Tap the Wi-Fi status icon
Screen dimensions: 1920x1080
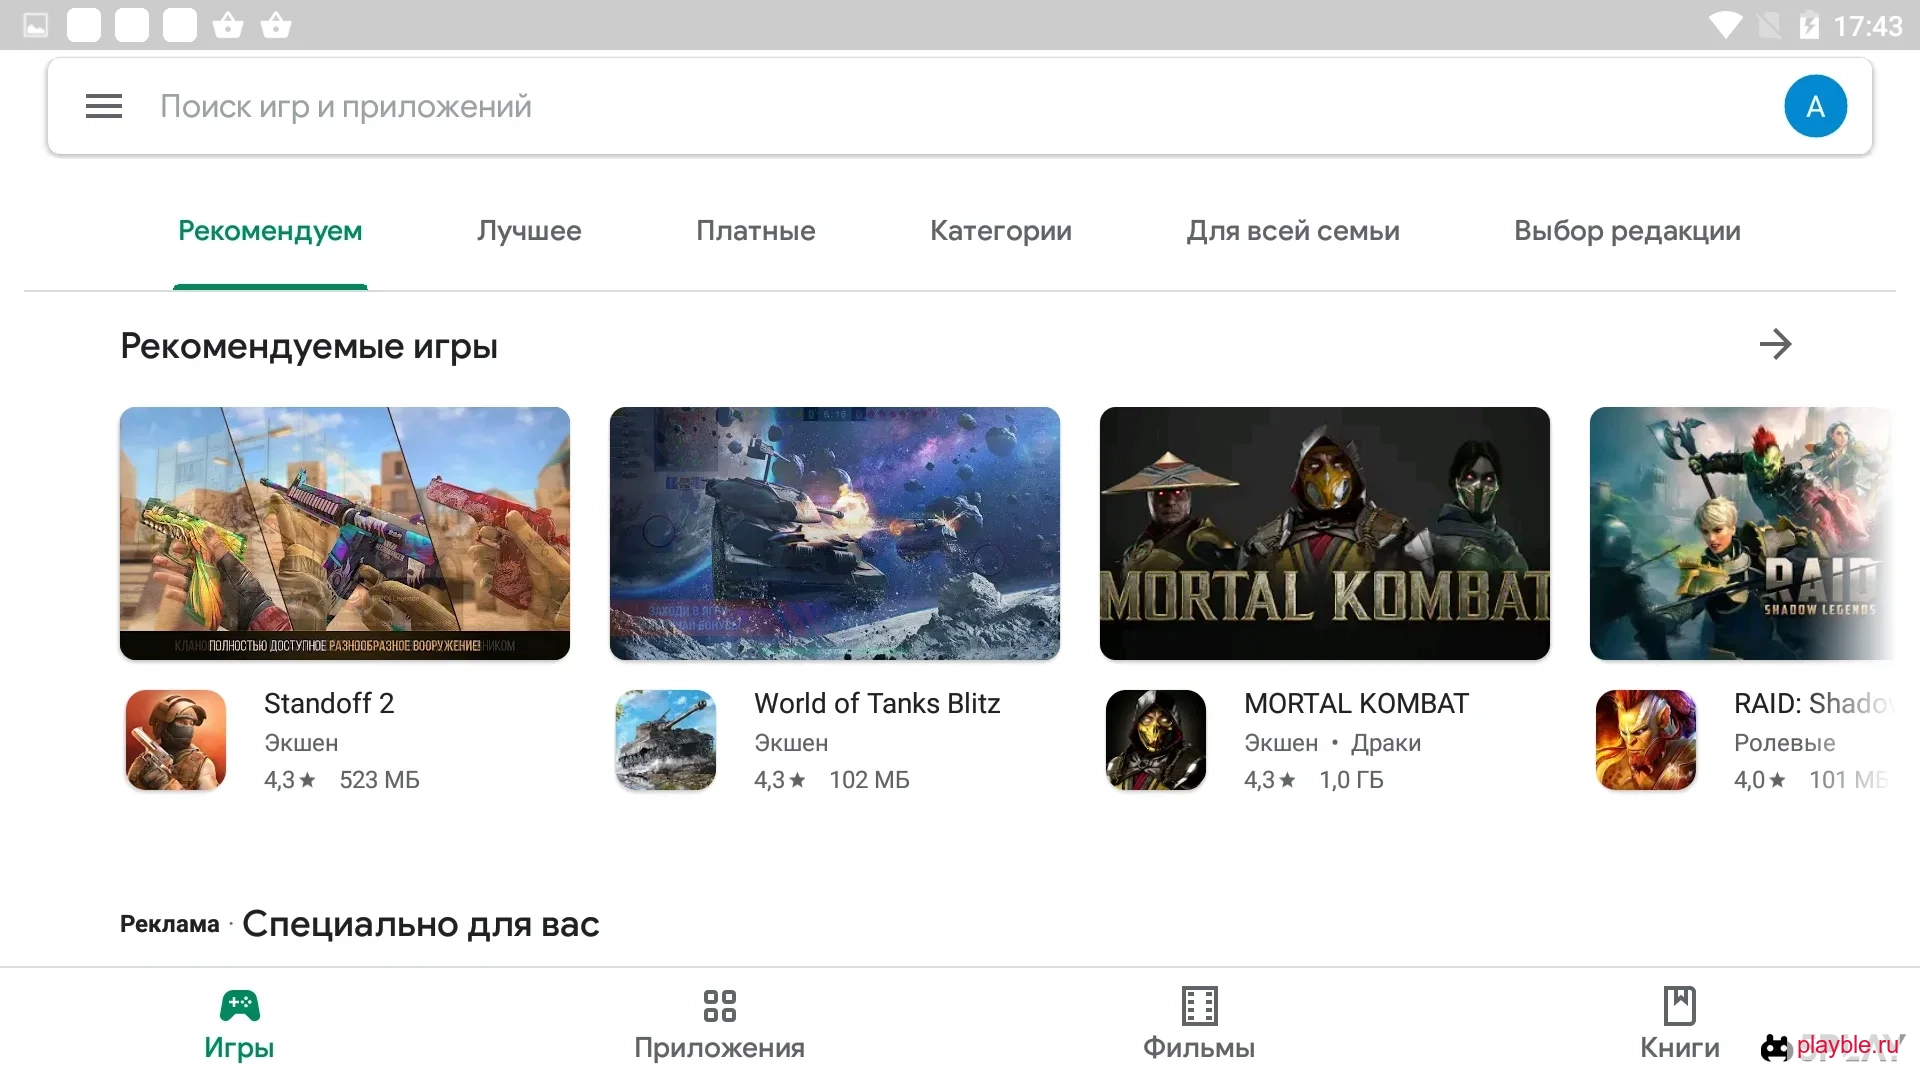point(1725,25)
